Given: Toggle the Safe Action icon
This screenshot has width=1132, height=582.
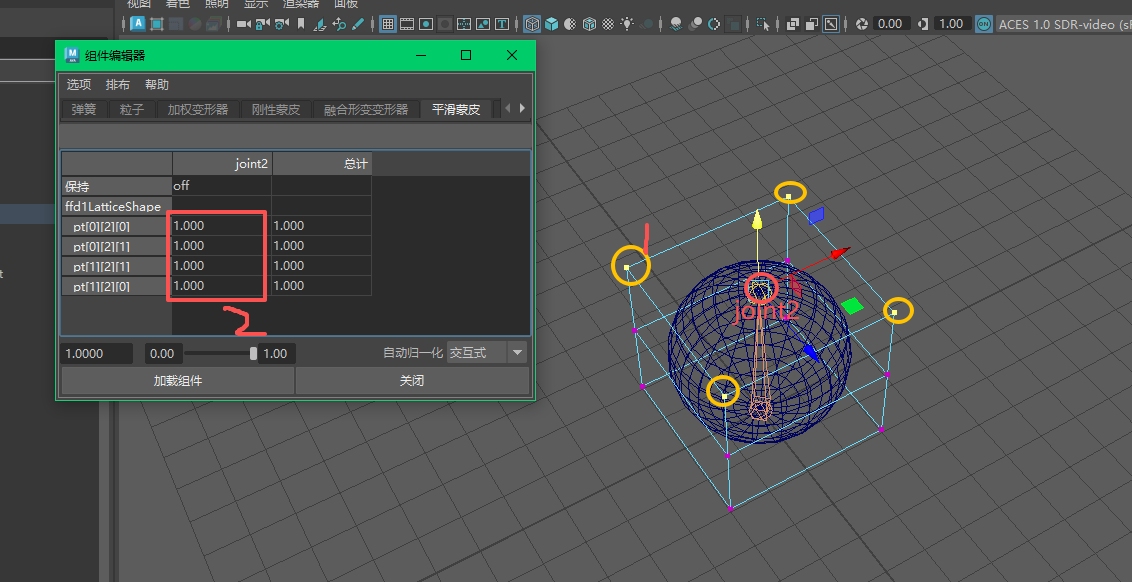Looking at the screenshot, I should (x=483, y=24).
